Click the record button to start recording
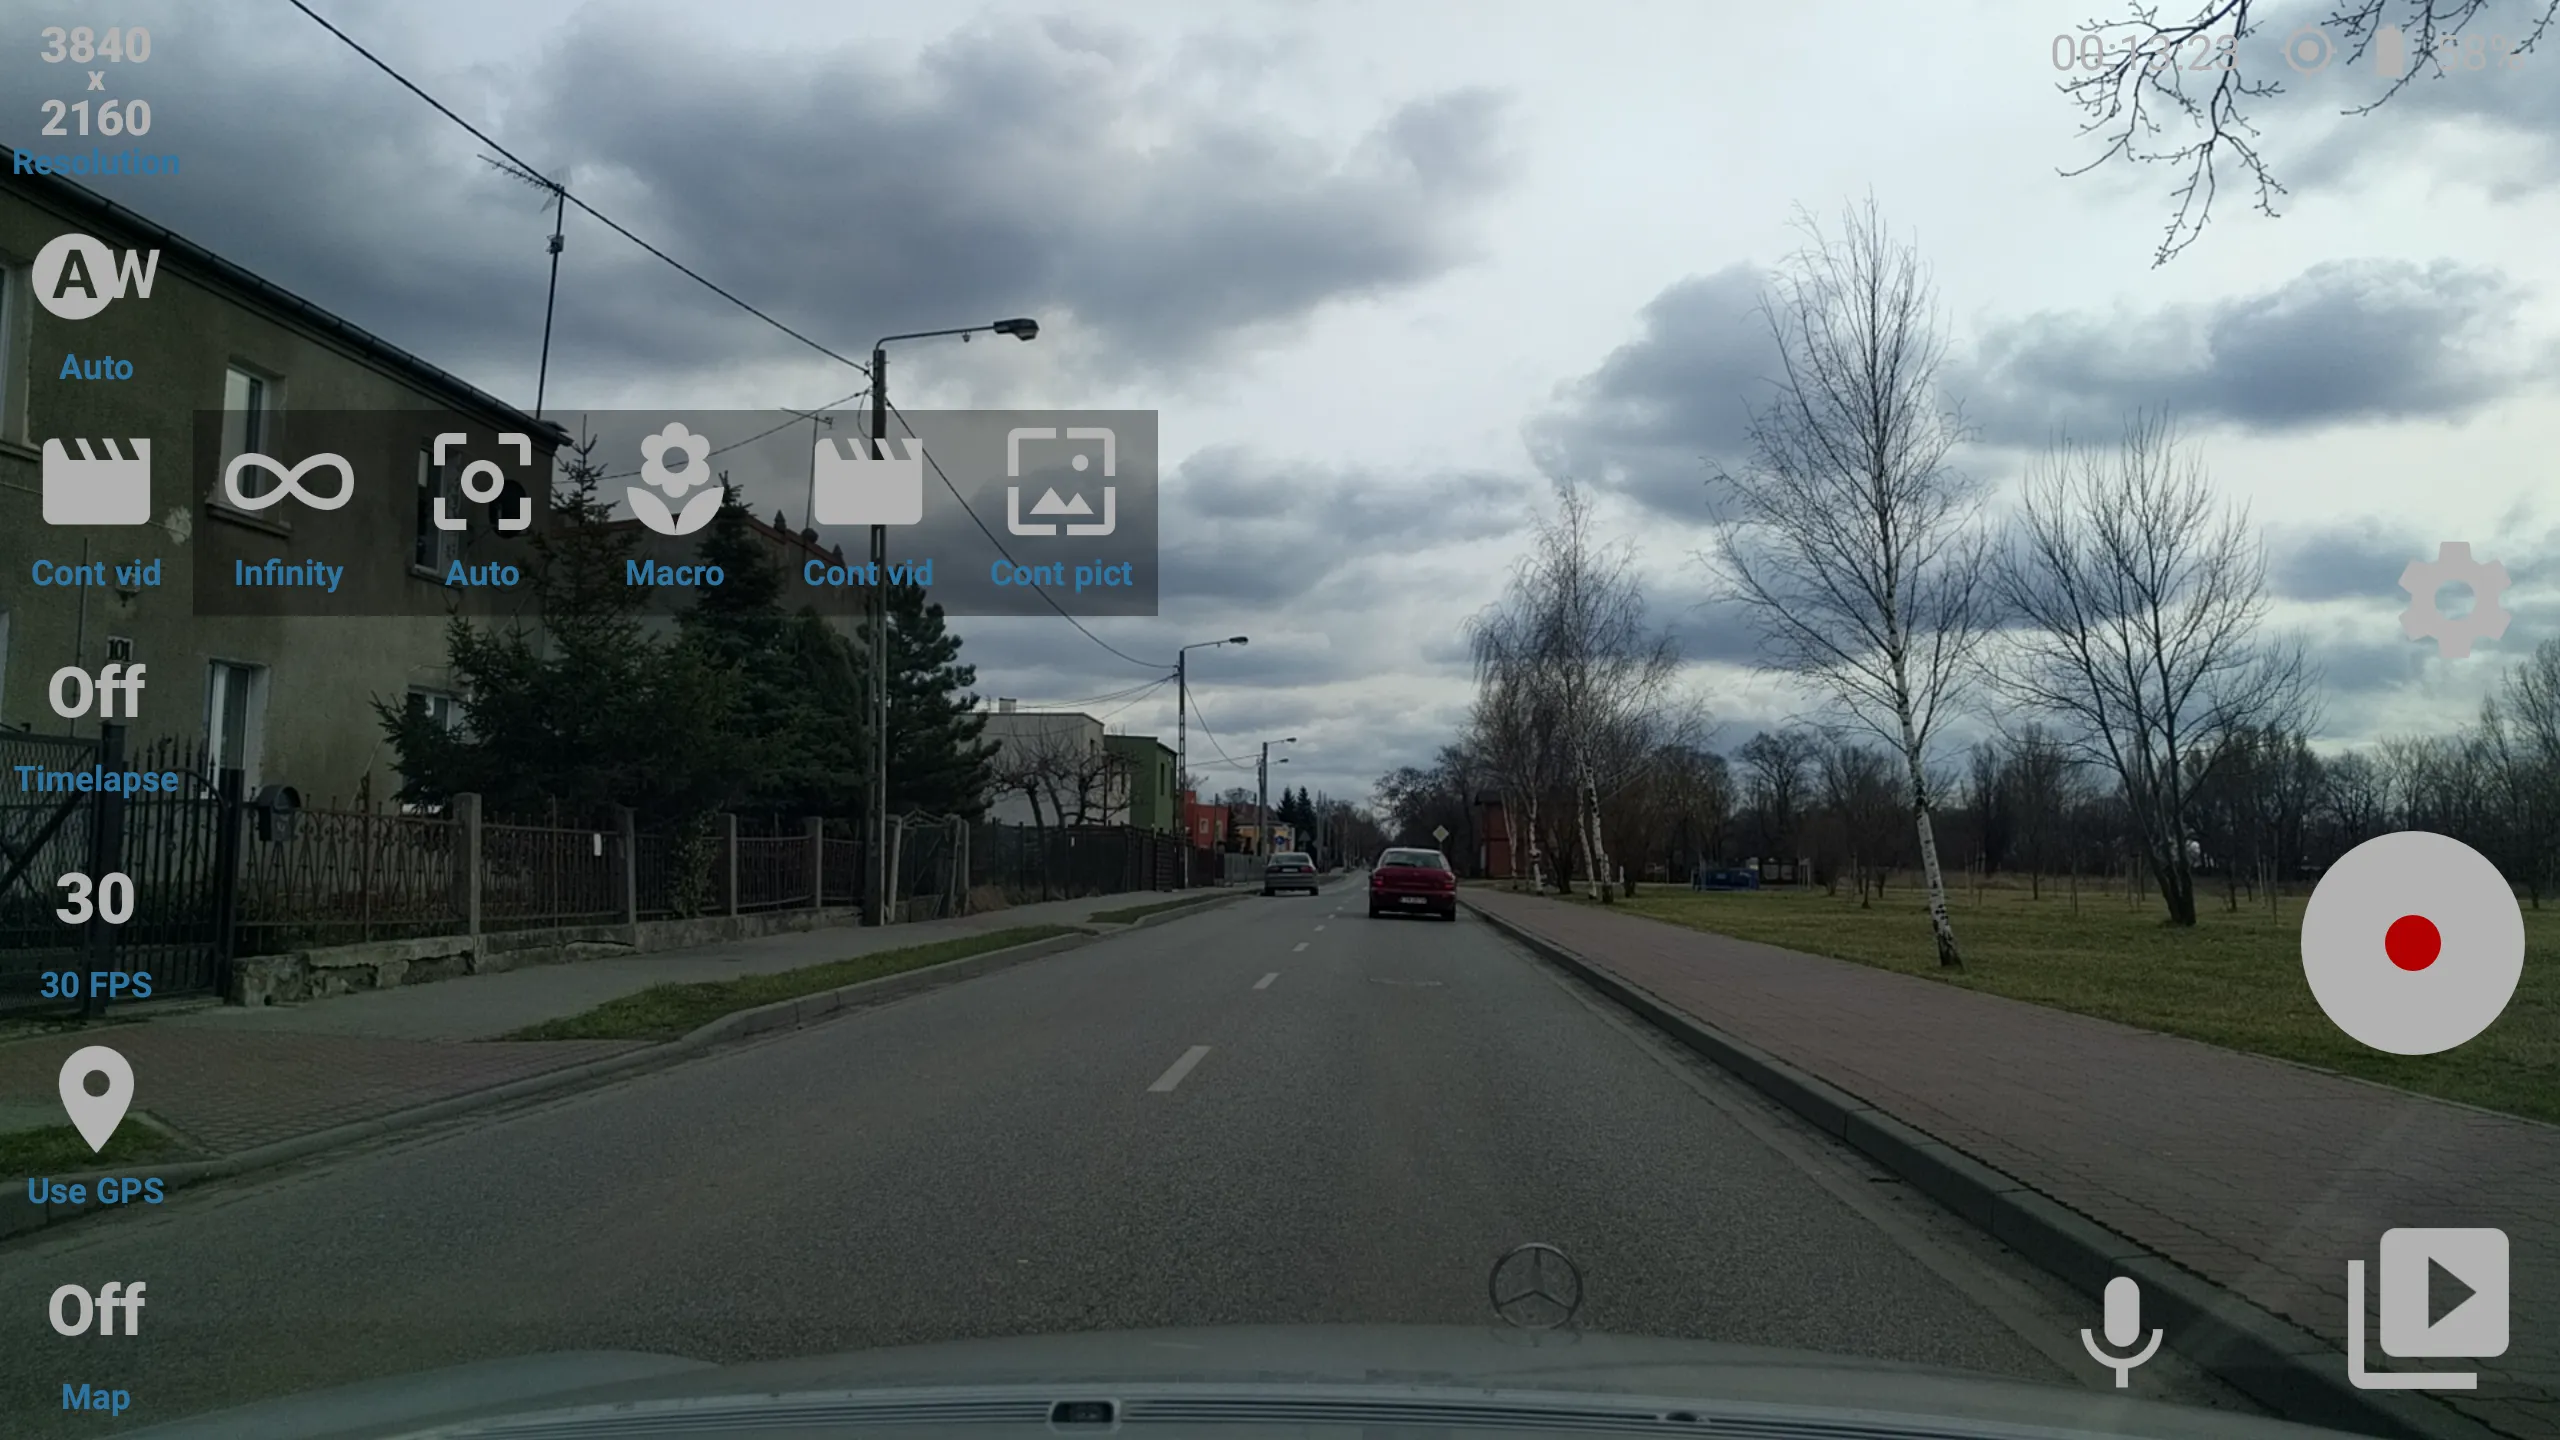 point(2412,944)
